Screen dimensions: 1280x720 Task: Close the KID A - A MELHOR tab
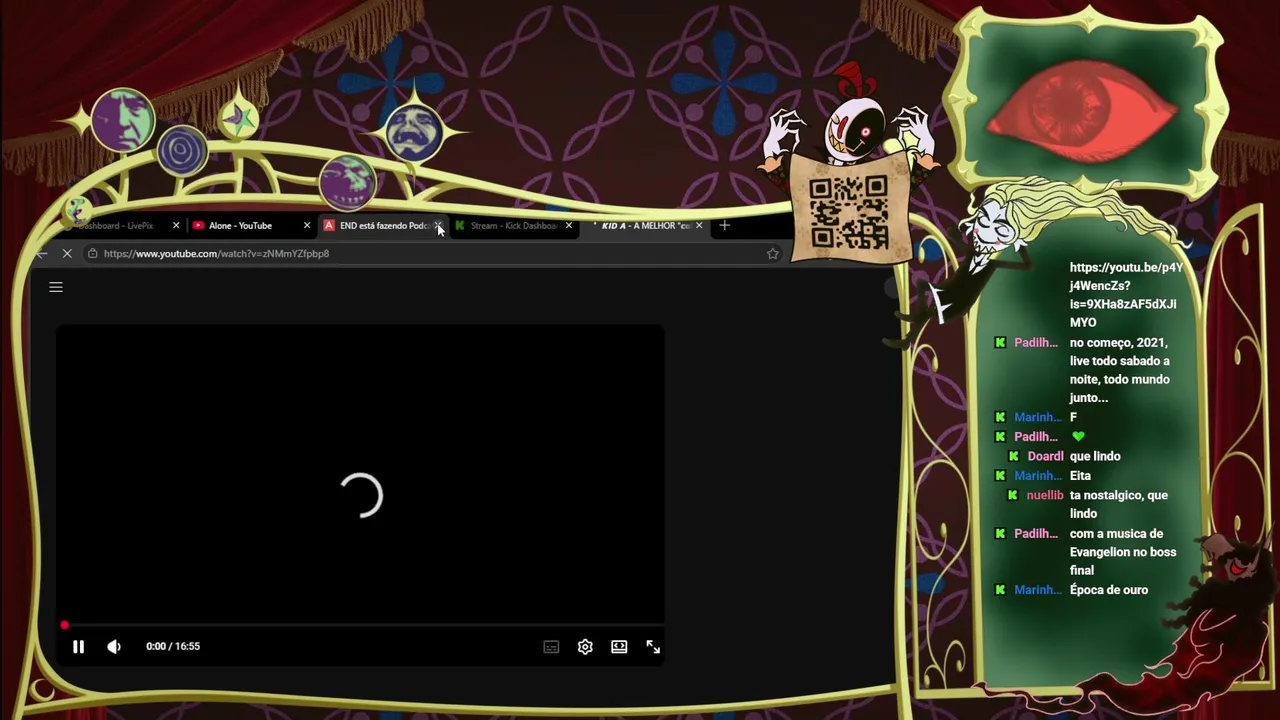click(x=699, y=226)
